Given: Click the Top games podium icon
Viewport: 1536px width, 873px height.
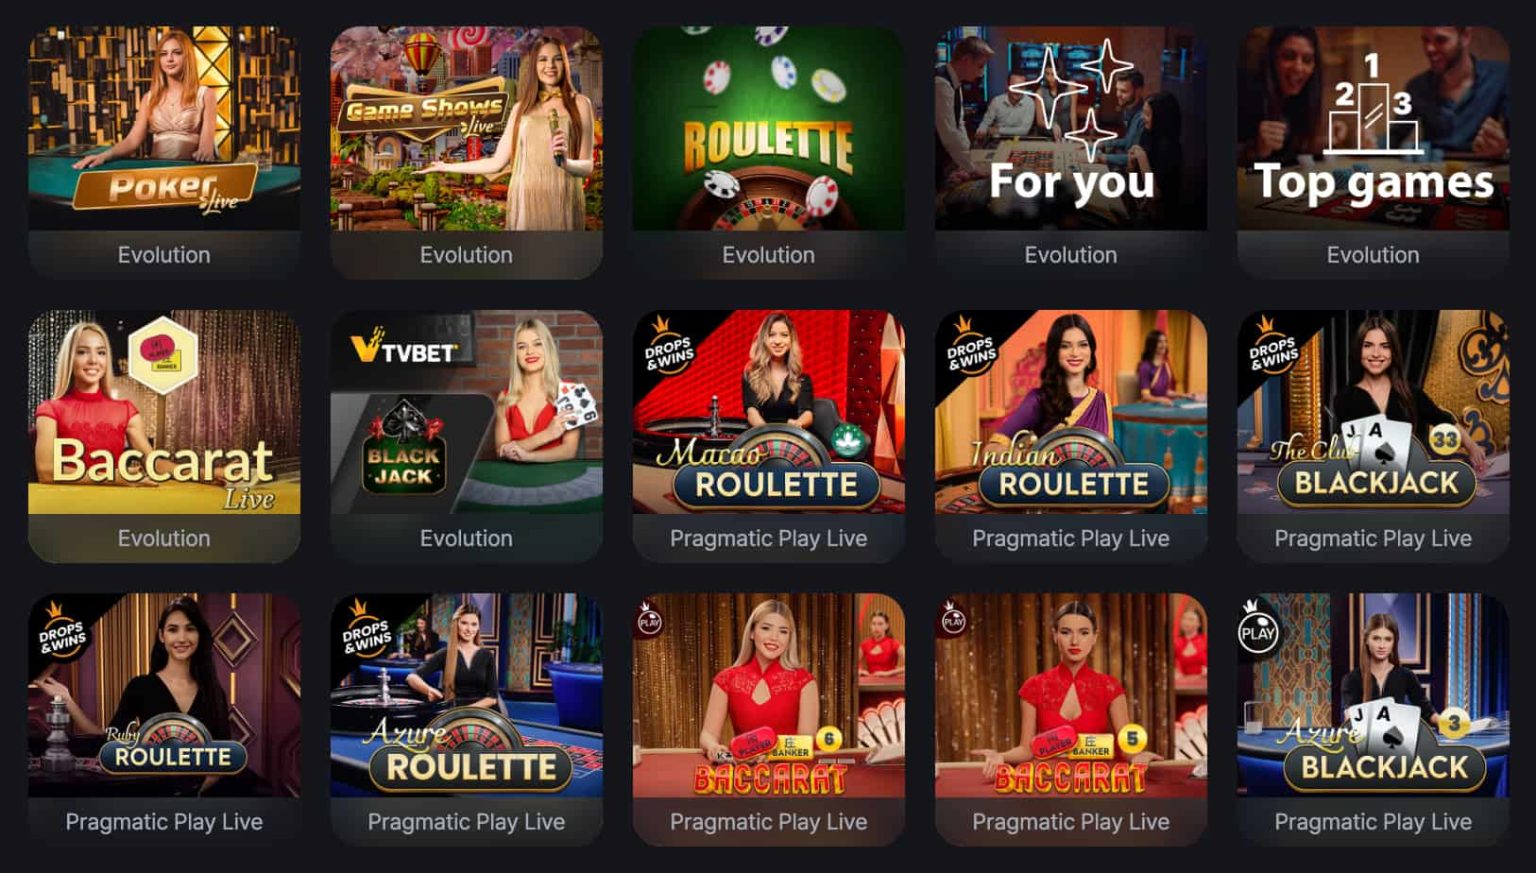Looking at the screenshot, I should [x=1372, y=103].
